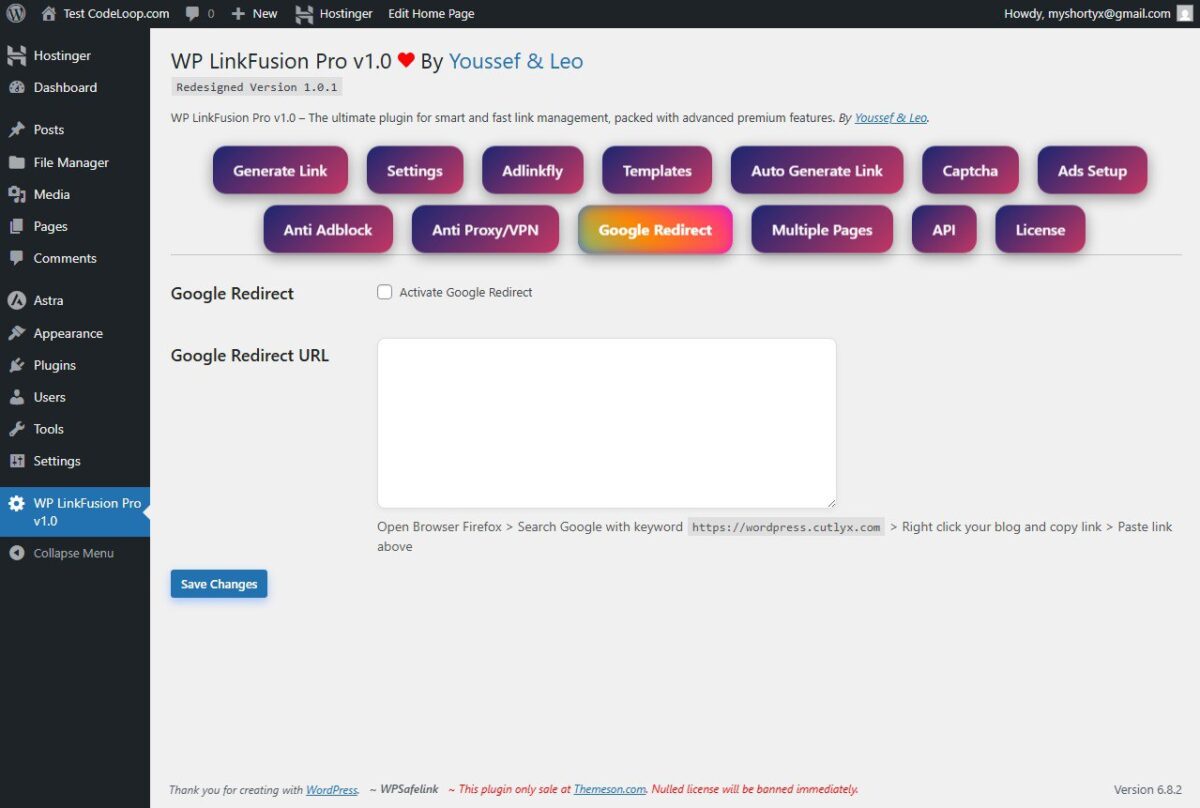1200x808 pixels.
Task: Switch to the Captcha tab
Action: (970, 170)
